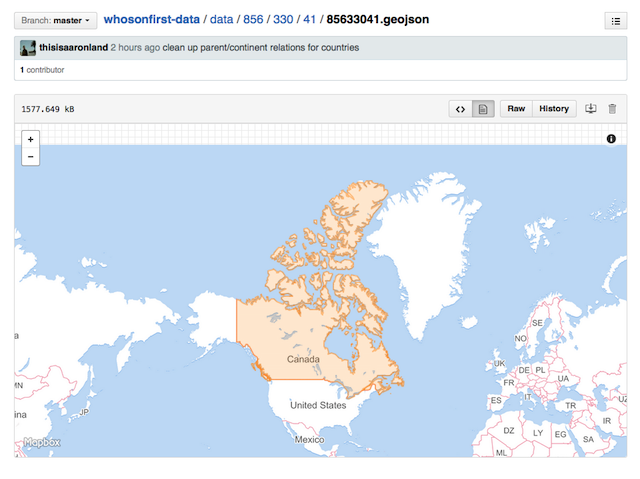
Task: Click the UK label on map
Action: [500, 363]
